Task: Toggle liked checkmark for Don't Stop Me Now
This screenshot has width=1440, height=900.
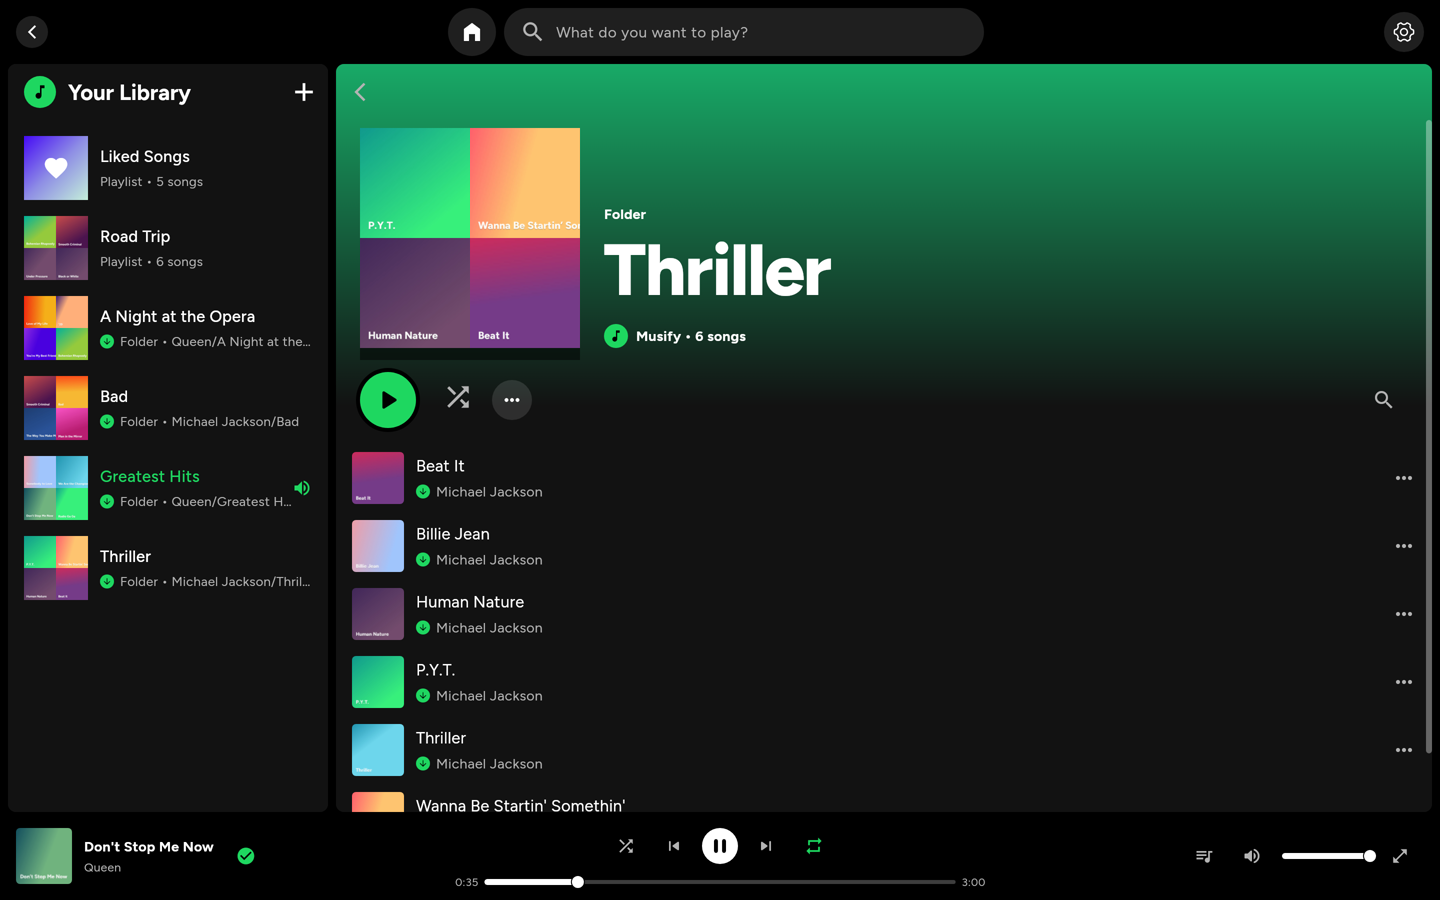Action: click(x=246, y=856)
